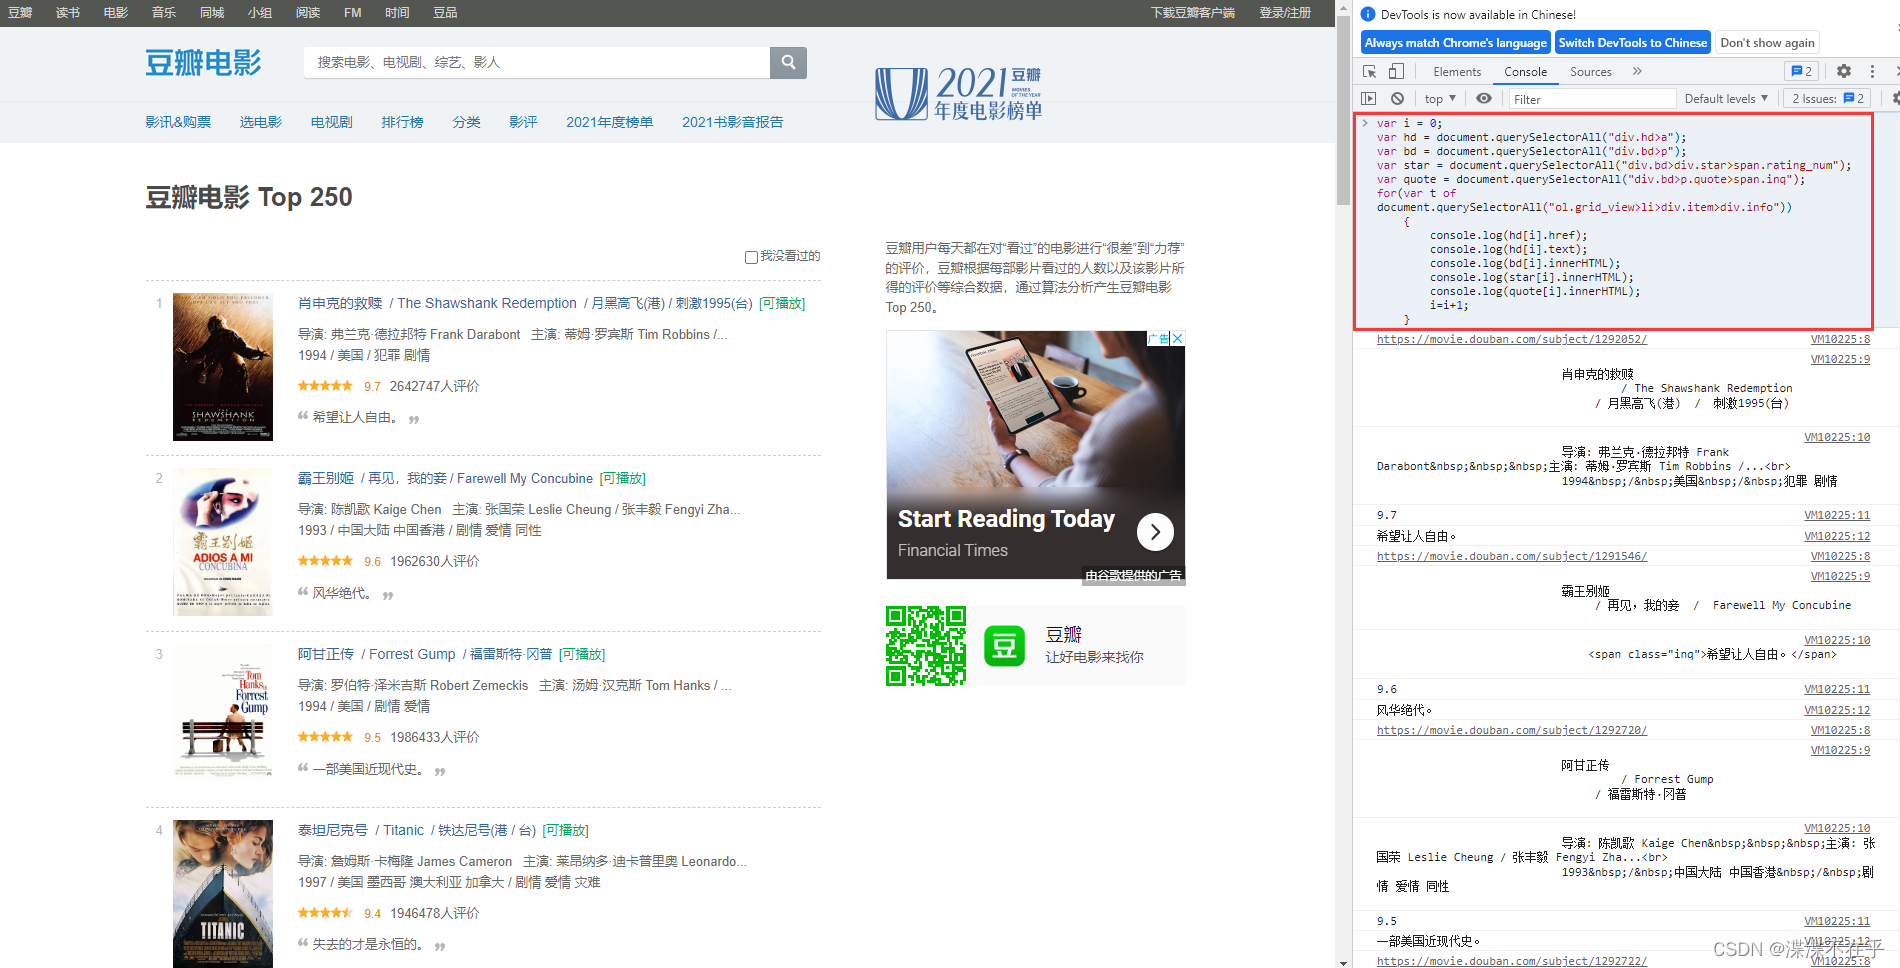1900x968 pixels.
Task: Click the Douban search magnifier button
Action: [x=788, y=62]
